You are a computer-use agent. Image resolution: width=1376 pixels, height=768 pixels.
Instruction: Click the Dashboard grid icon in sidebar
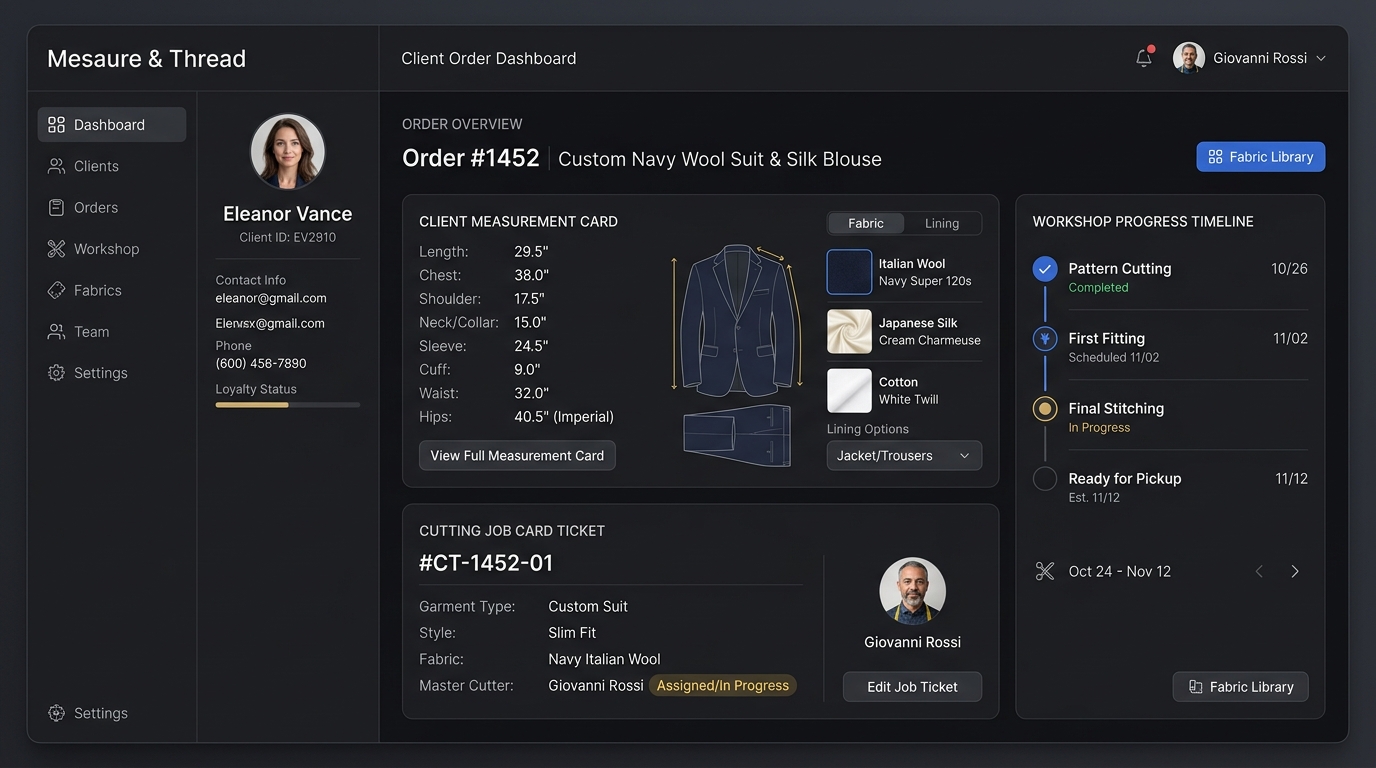click(56, 125)
